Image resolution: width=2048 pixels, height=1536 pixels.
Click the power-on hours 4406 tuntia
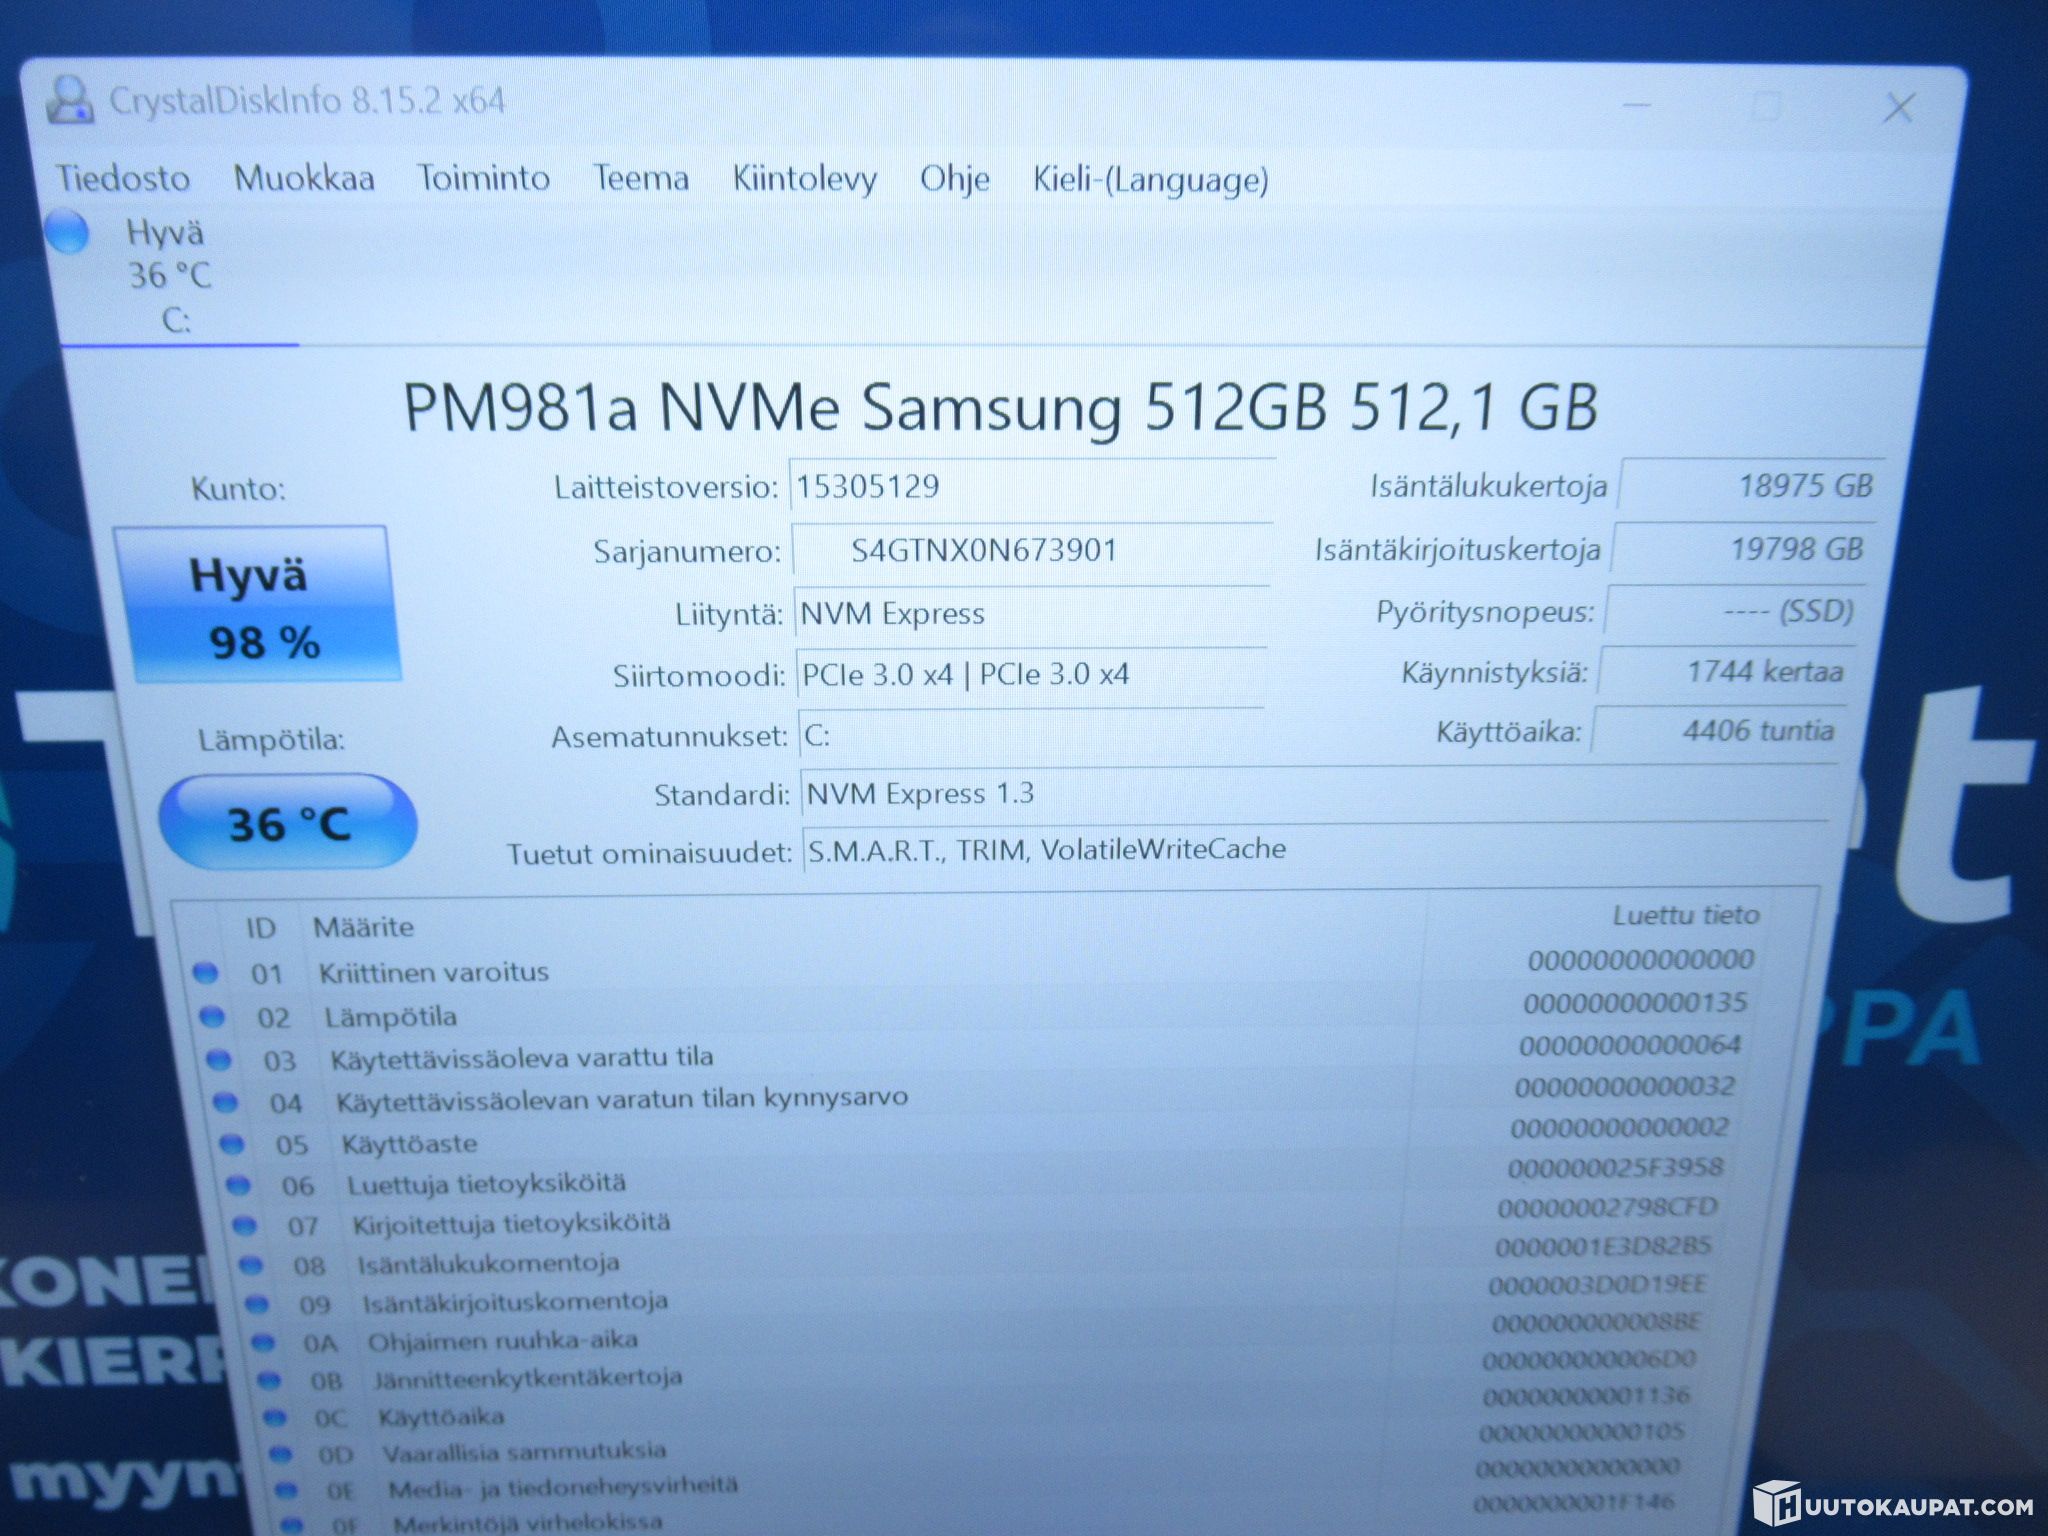click(x=1718, y=730)
